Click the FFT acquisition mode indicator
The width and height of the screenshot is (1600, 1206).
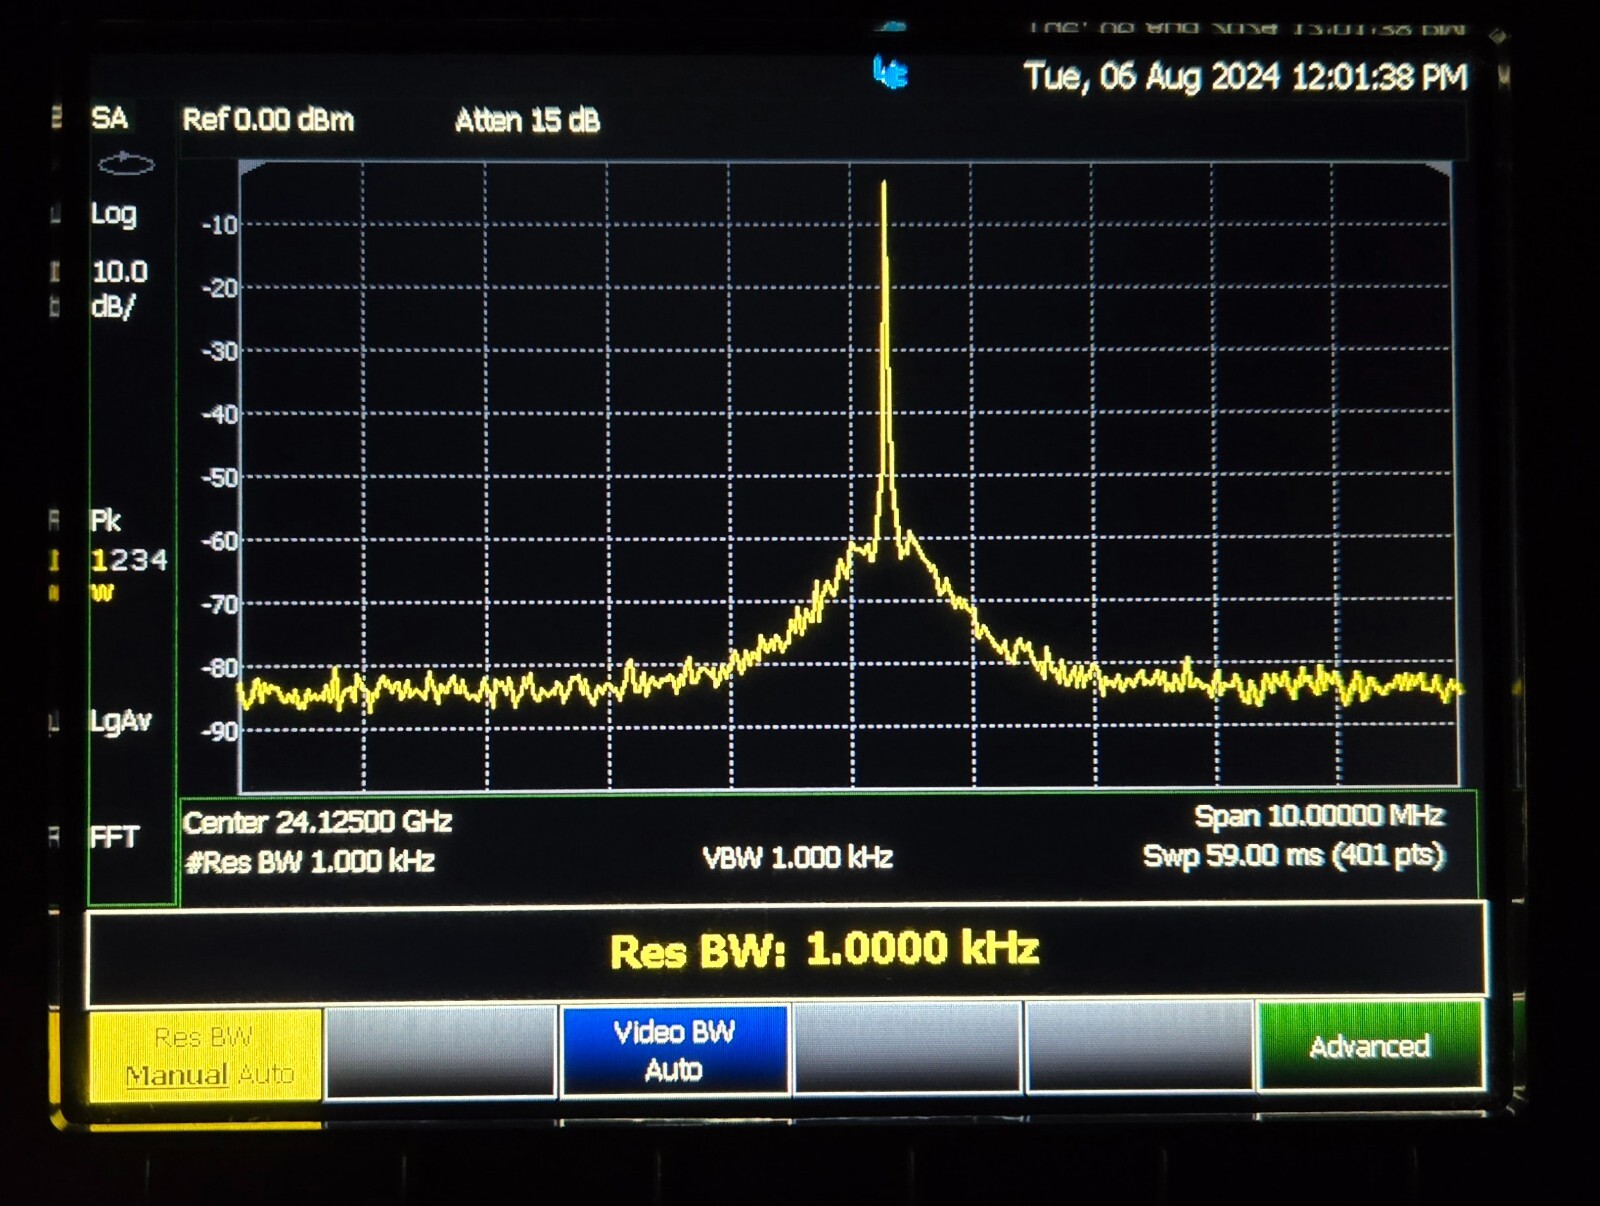coord(115,835)
